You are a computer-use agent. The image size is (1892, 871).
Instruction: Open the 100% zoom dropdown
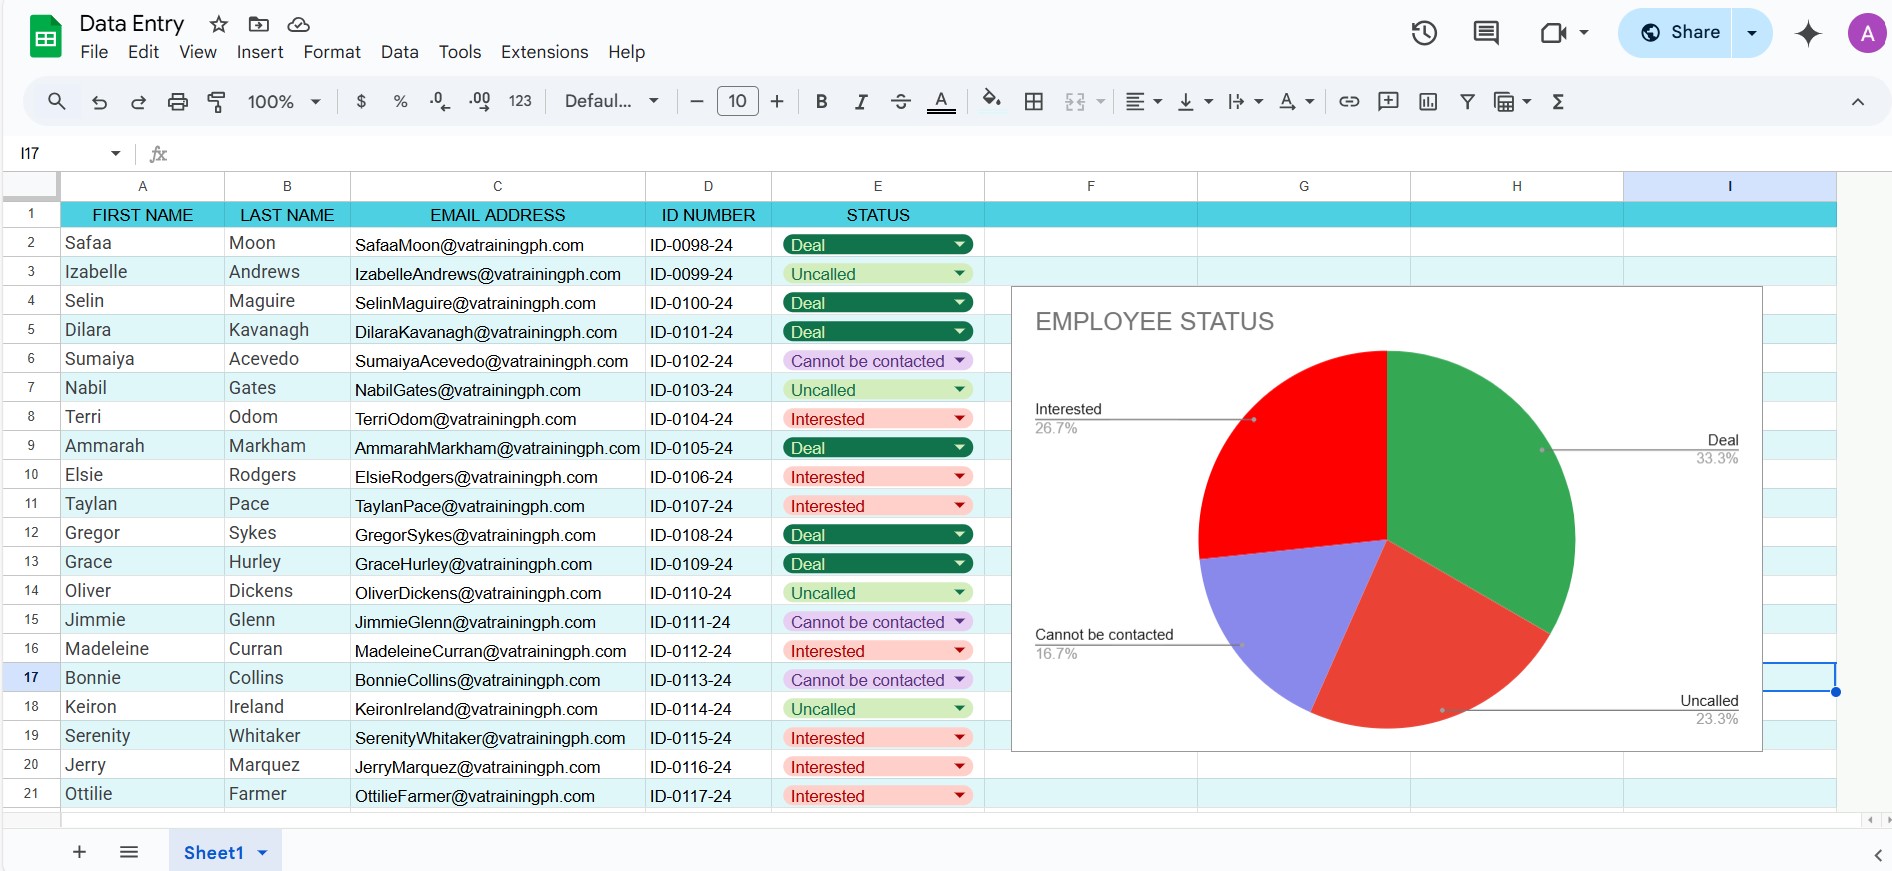(284, 102)
